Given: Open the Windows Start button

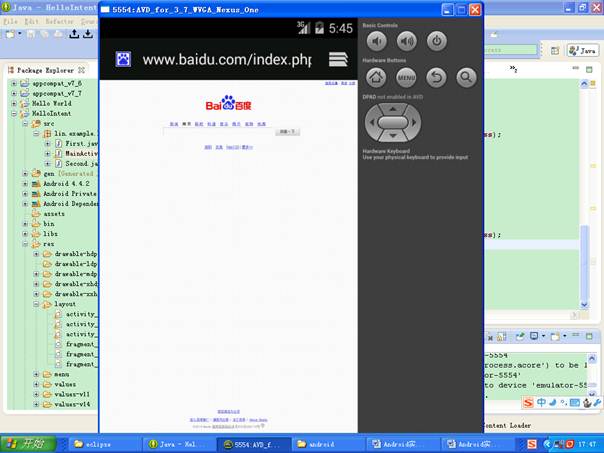Looking at the screenshot, I should point(29,443).
